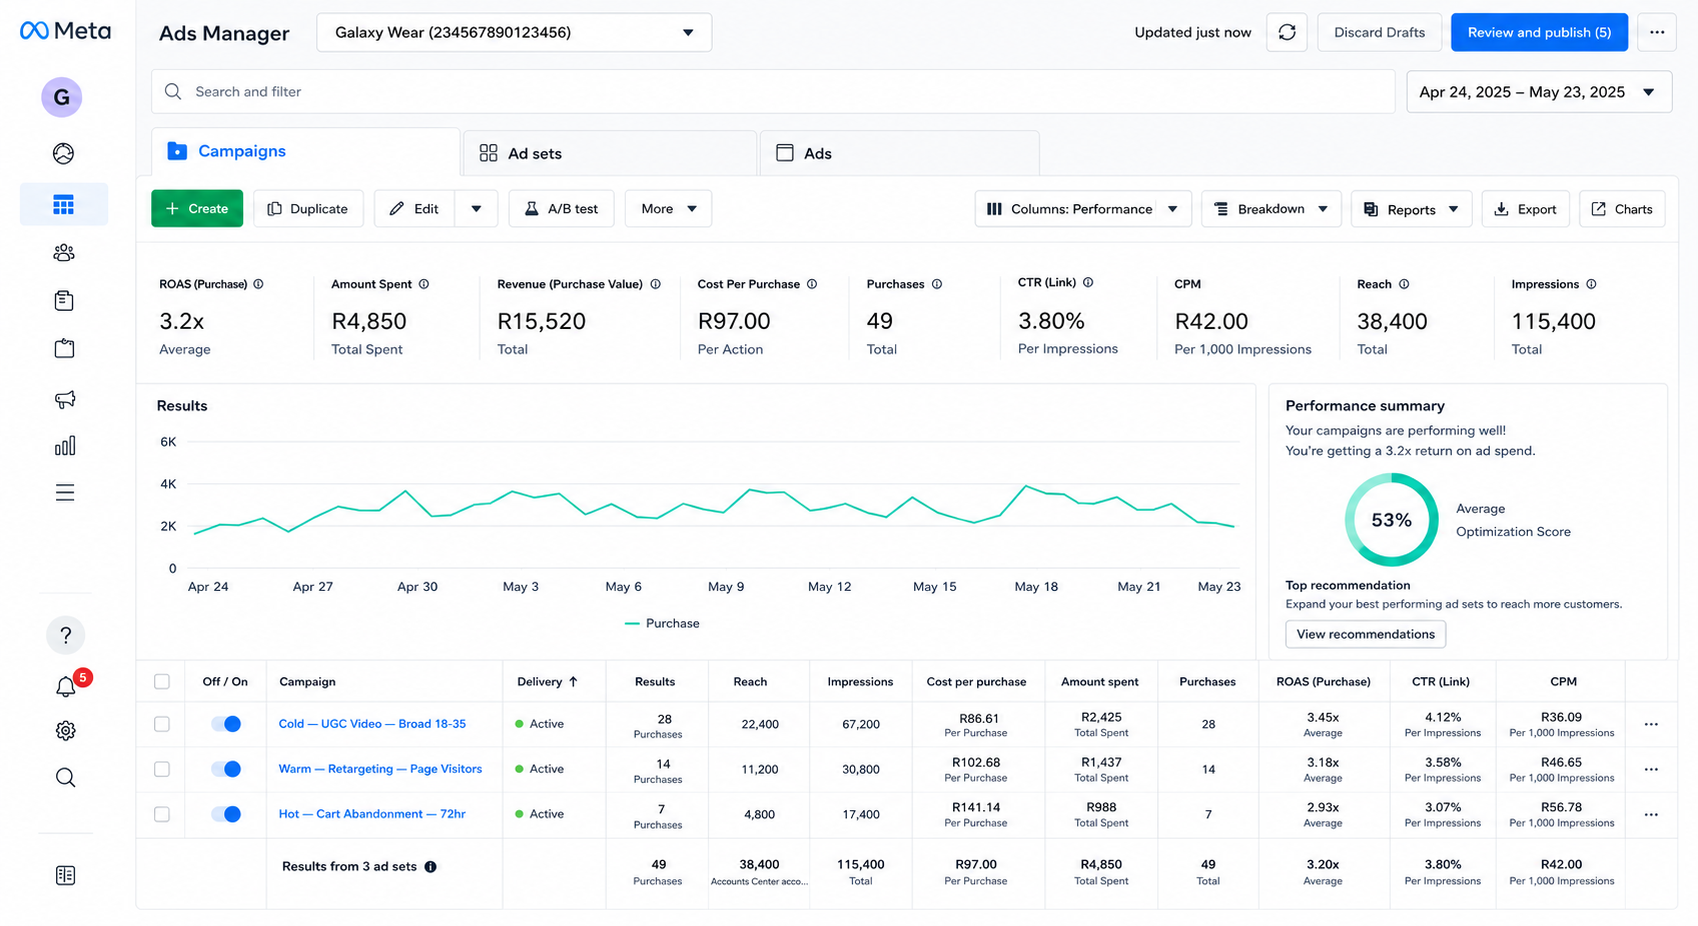Open the More dropdown menu
This screenshot has width=1698, height=926.
coord(669,209)
